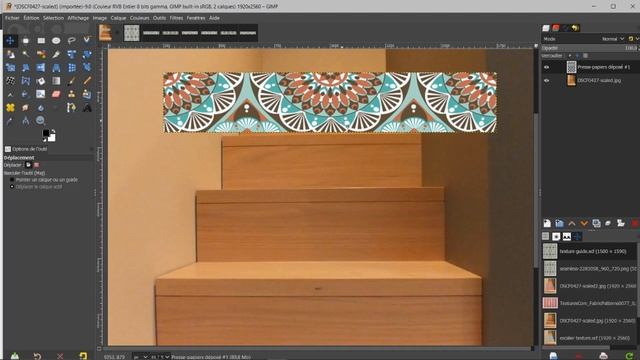Image resolution: width=640 pixels, height=360 pixels.
Task: Adjust the Opacité slider
Action: (589, 48)
